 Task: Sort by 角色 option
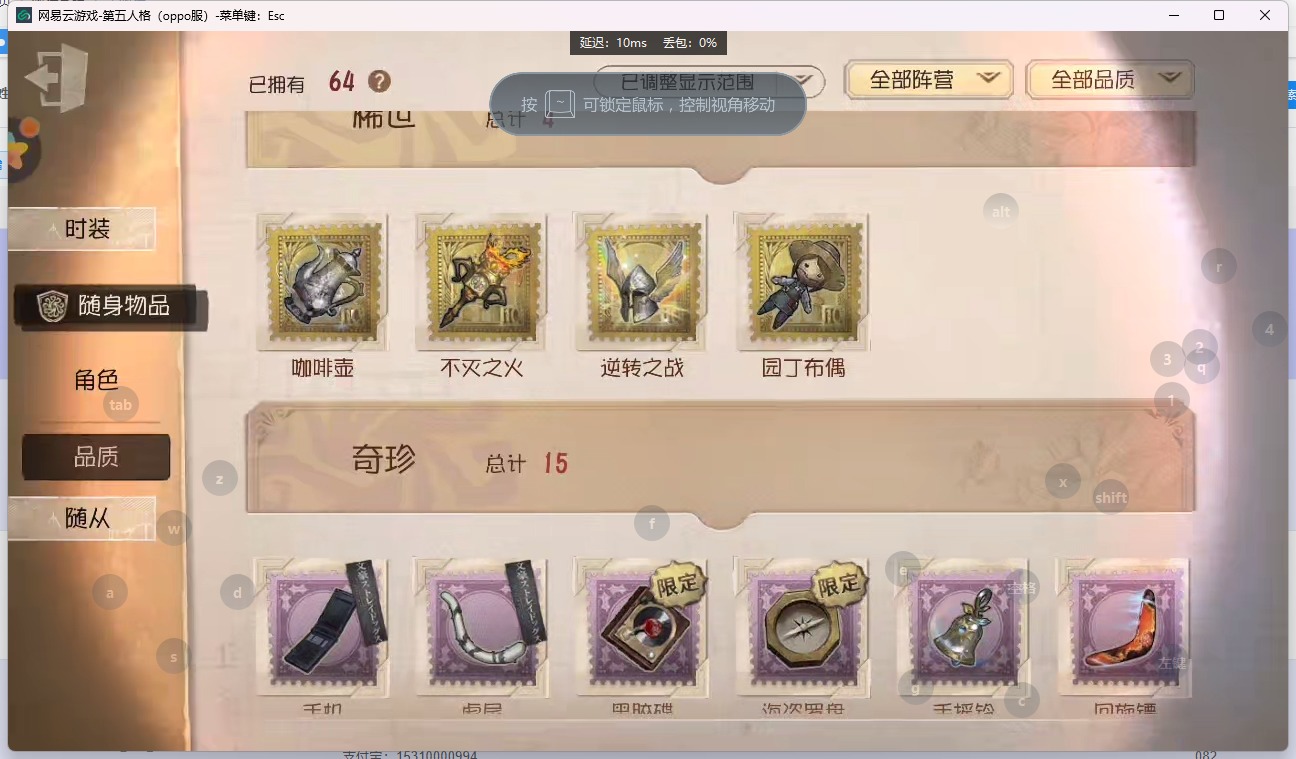tap(96, 380)
